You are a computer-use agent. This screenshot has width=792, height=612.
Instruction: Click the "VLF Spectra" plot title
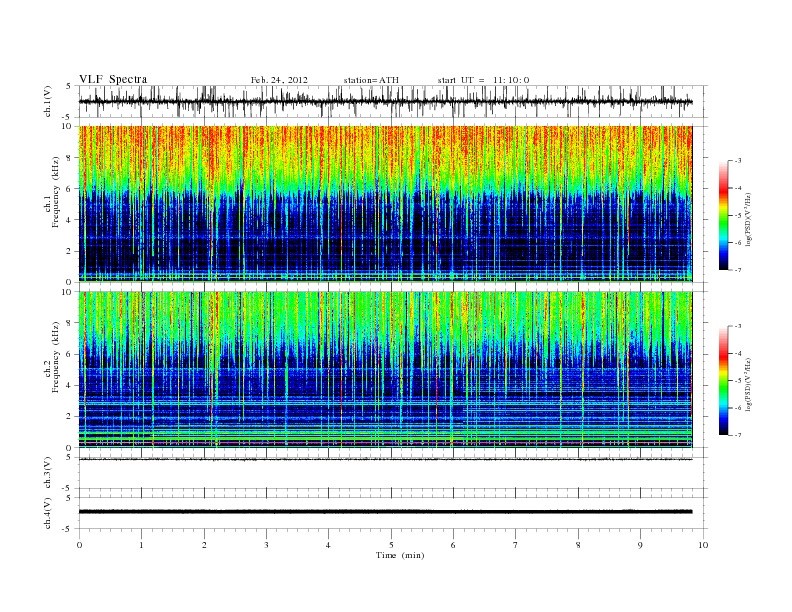[x=113, y=79]
